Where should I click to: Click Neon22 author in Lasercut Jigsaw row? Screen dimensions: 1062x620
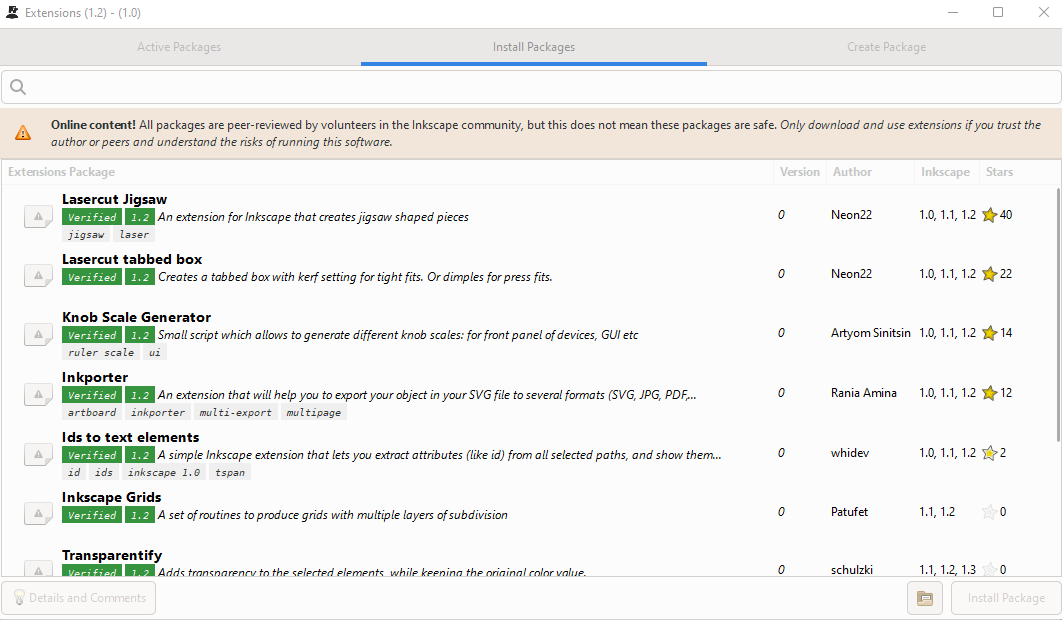point(851,215)
